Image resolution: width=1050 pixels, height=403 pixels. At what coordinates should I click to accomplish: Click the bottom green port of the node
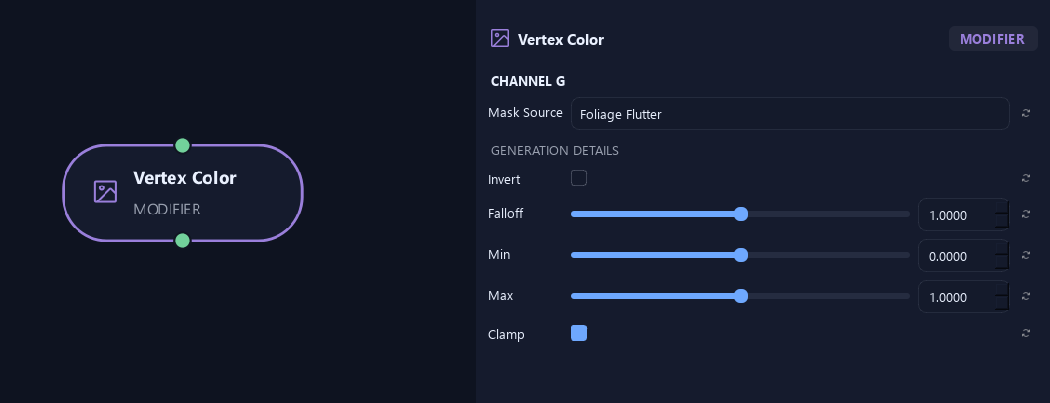pyautogui.click(x=182, y=240)
